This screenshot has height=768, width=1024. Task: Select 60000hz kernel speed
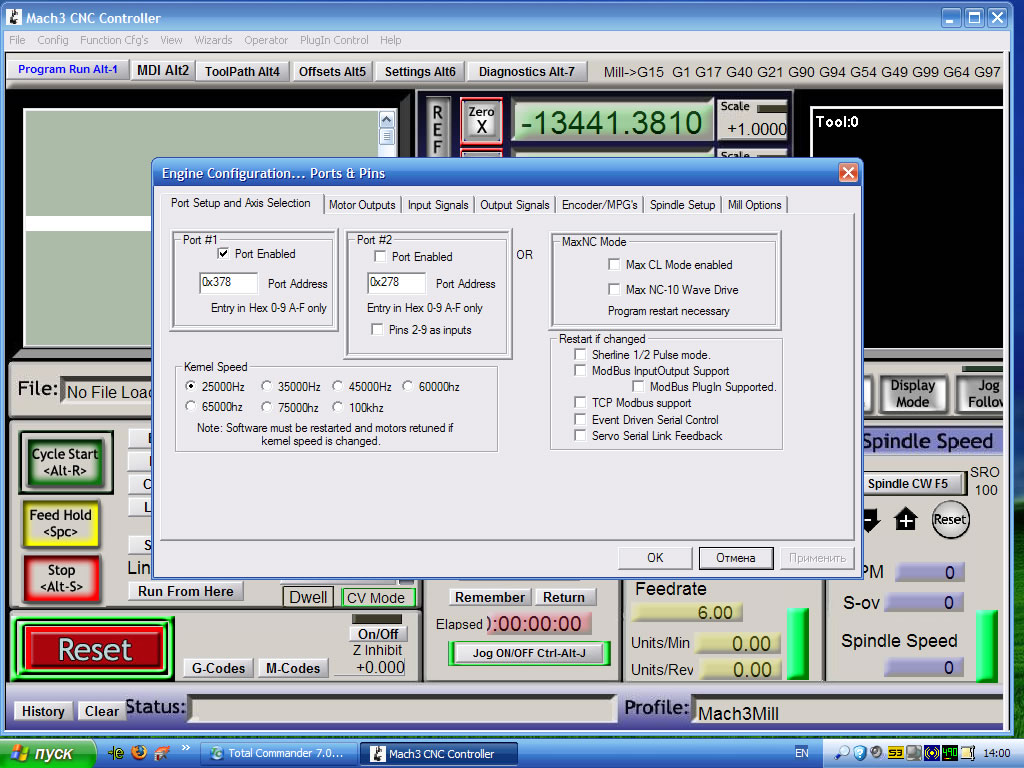(x=408, y=386)
